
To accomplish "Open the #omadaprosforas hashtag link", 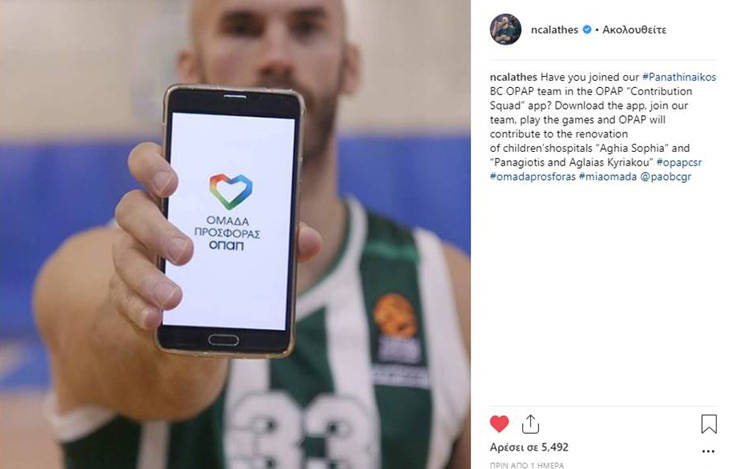I will pos(532,177).
